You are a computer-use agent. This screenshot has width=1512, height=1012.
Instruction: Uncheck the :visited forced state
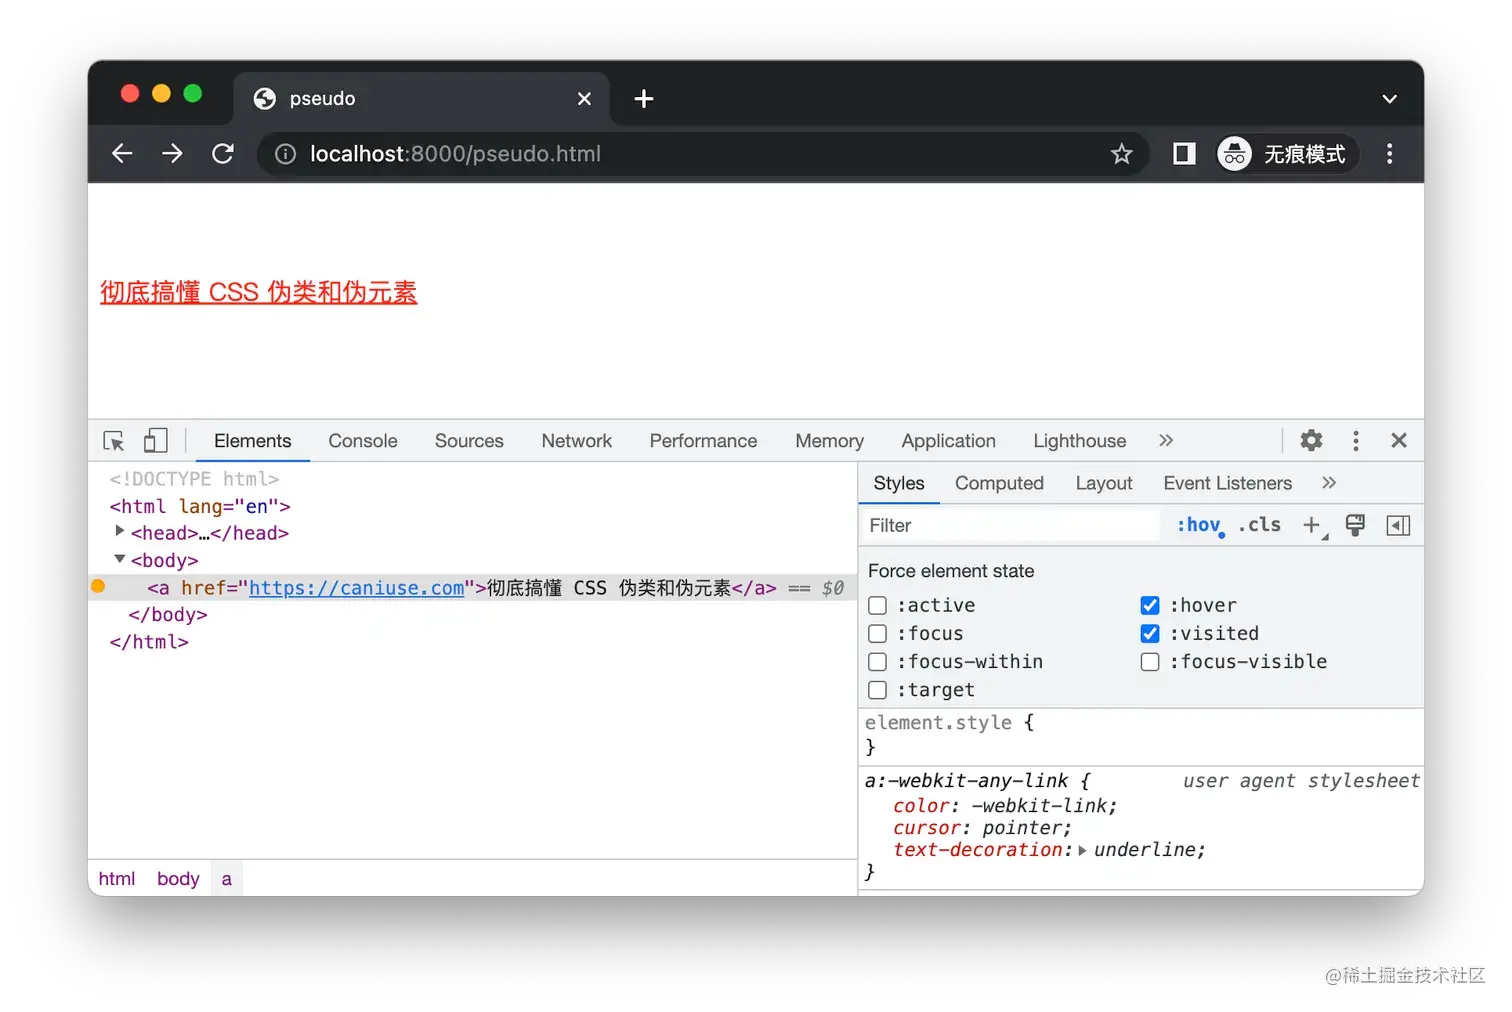(1150, 633)
